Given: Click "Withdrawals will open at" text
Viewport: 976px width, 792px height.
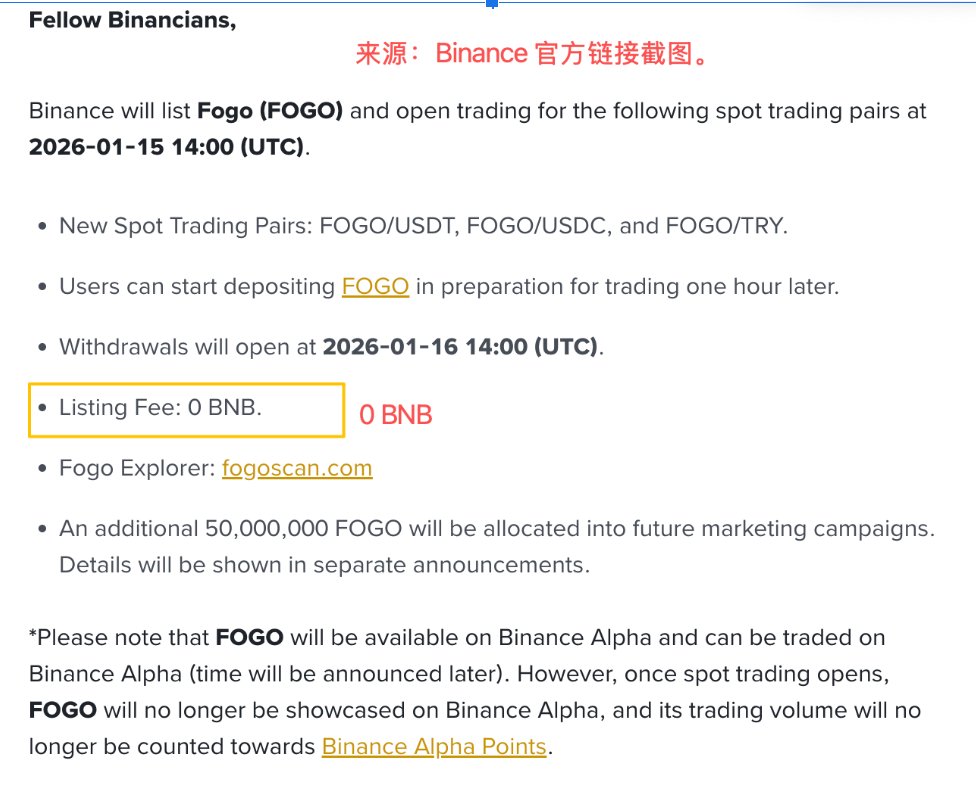Looking at the screenshot, I should [x=187, y=347].
